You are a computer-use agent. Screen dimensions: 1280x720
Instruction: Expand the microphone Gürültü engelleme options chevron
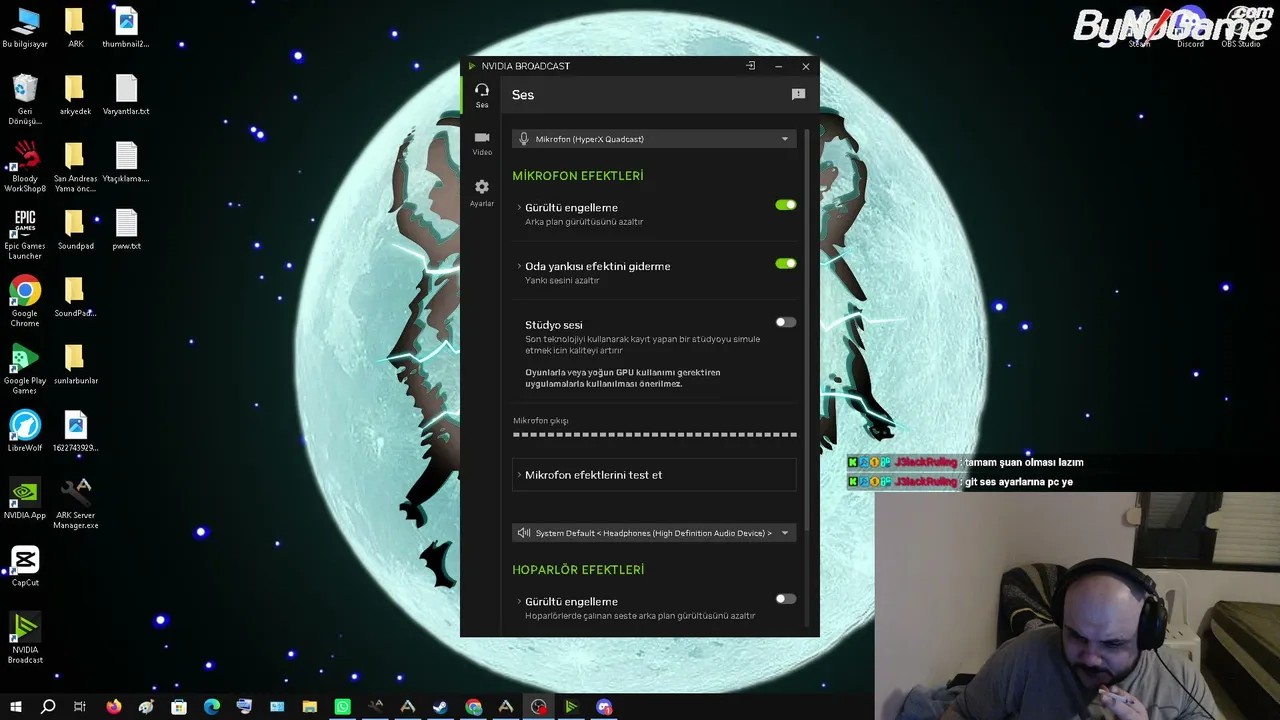point(519,208)
